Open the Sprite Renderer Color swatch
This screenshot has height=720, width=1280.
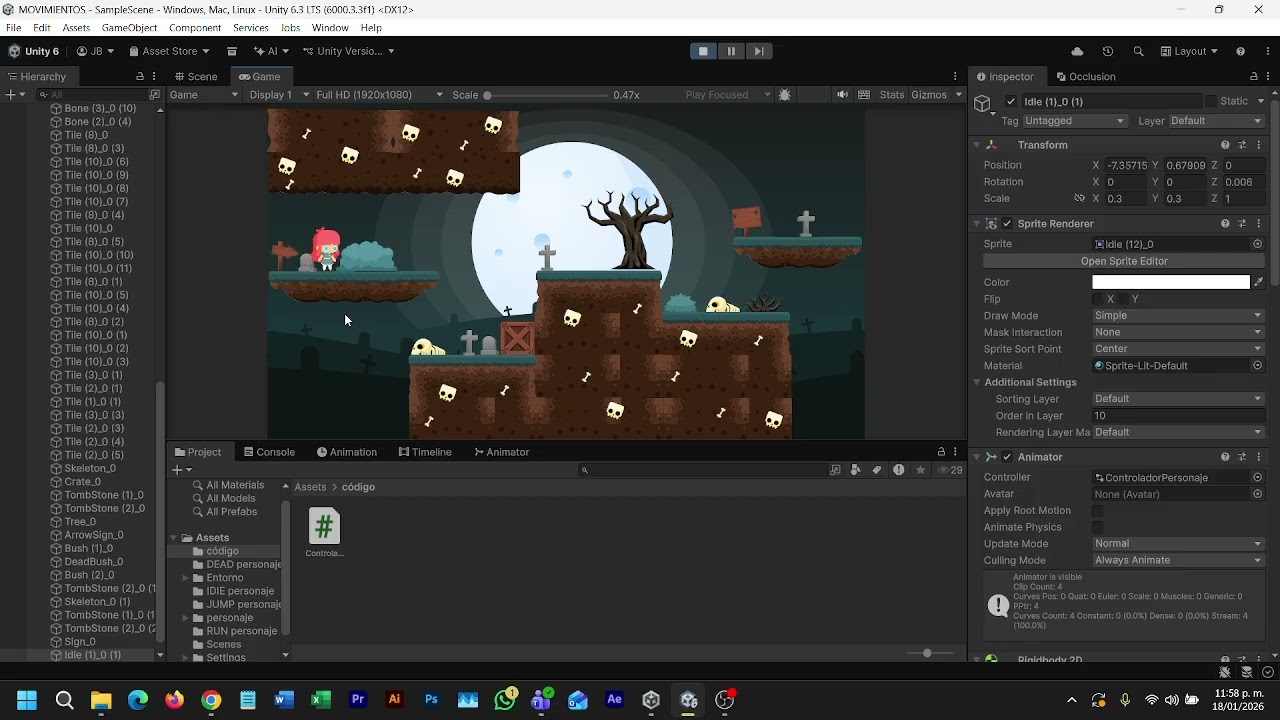click(x=1171, y=282)
